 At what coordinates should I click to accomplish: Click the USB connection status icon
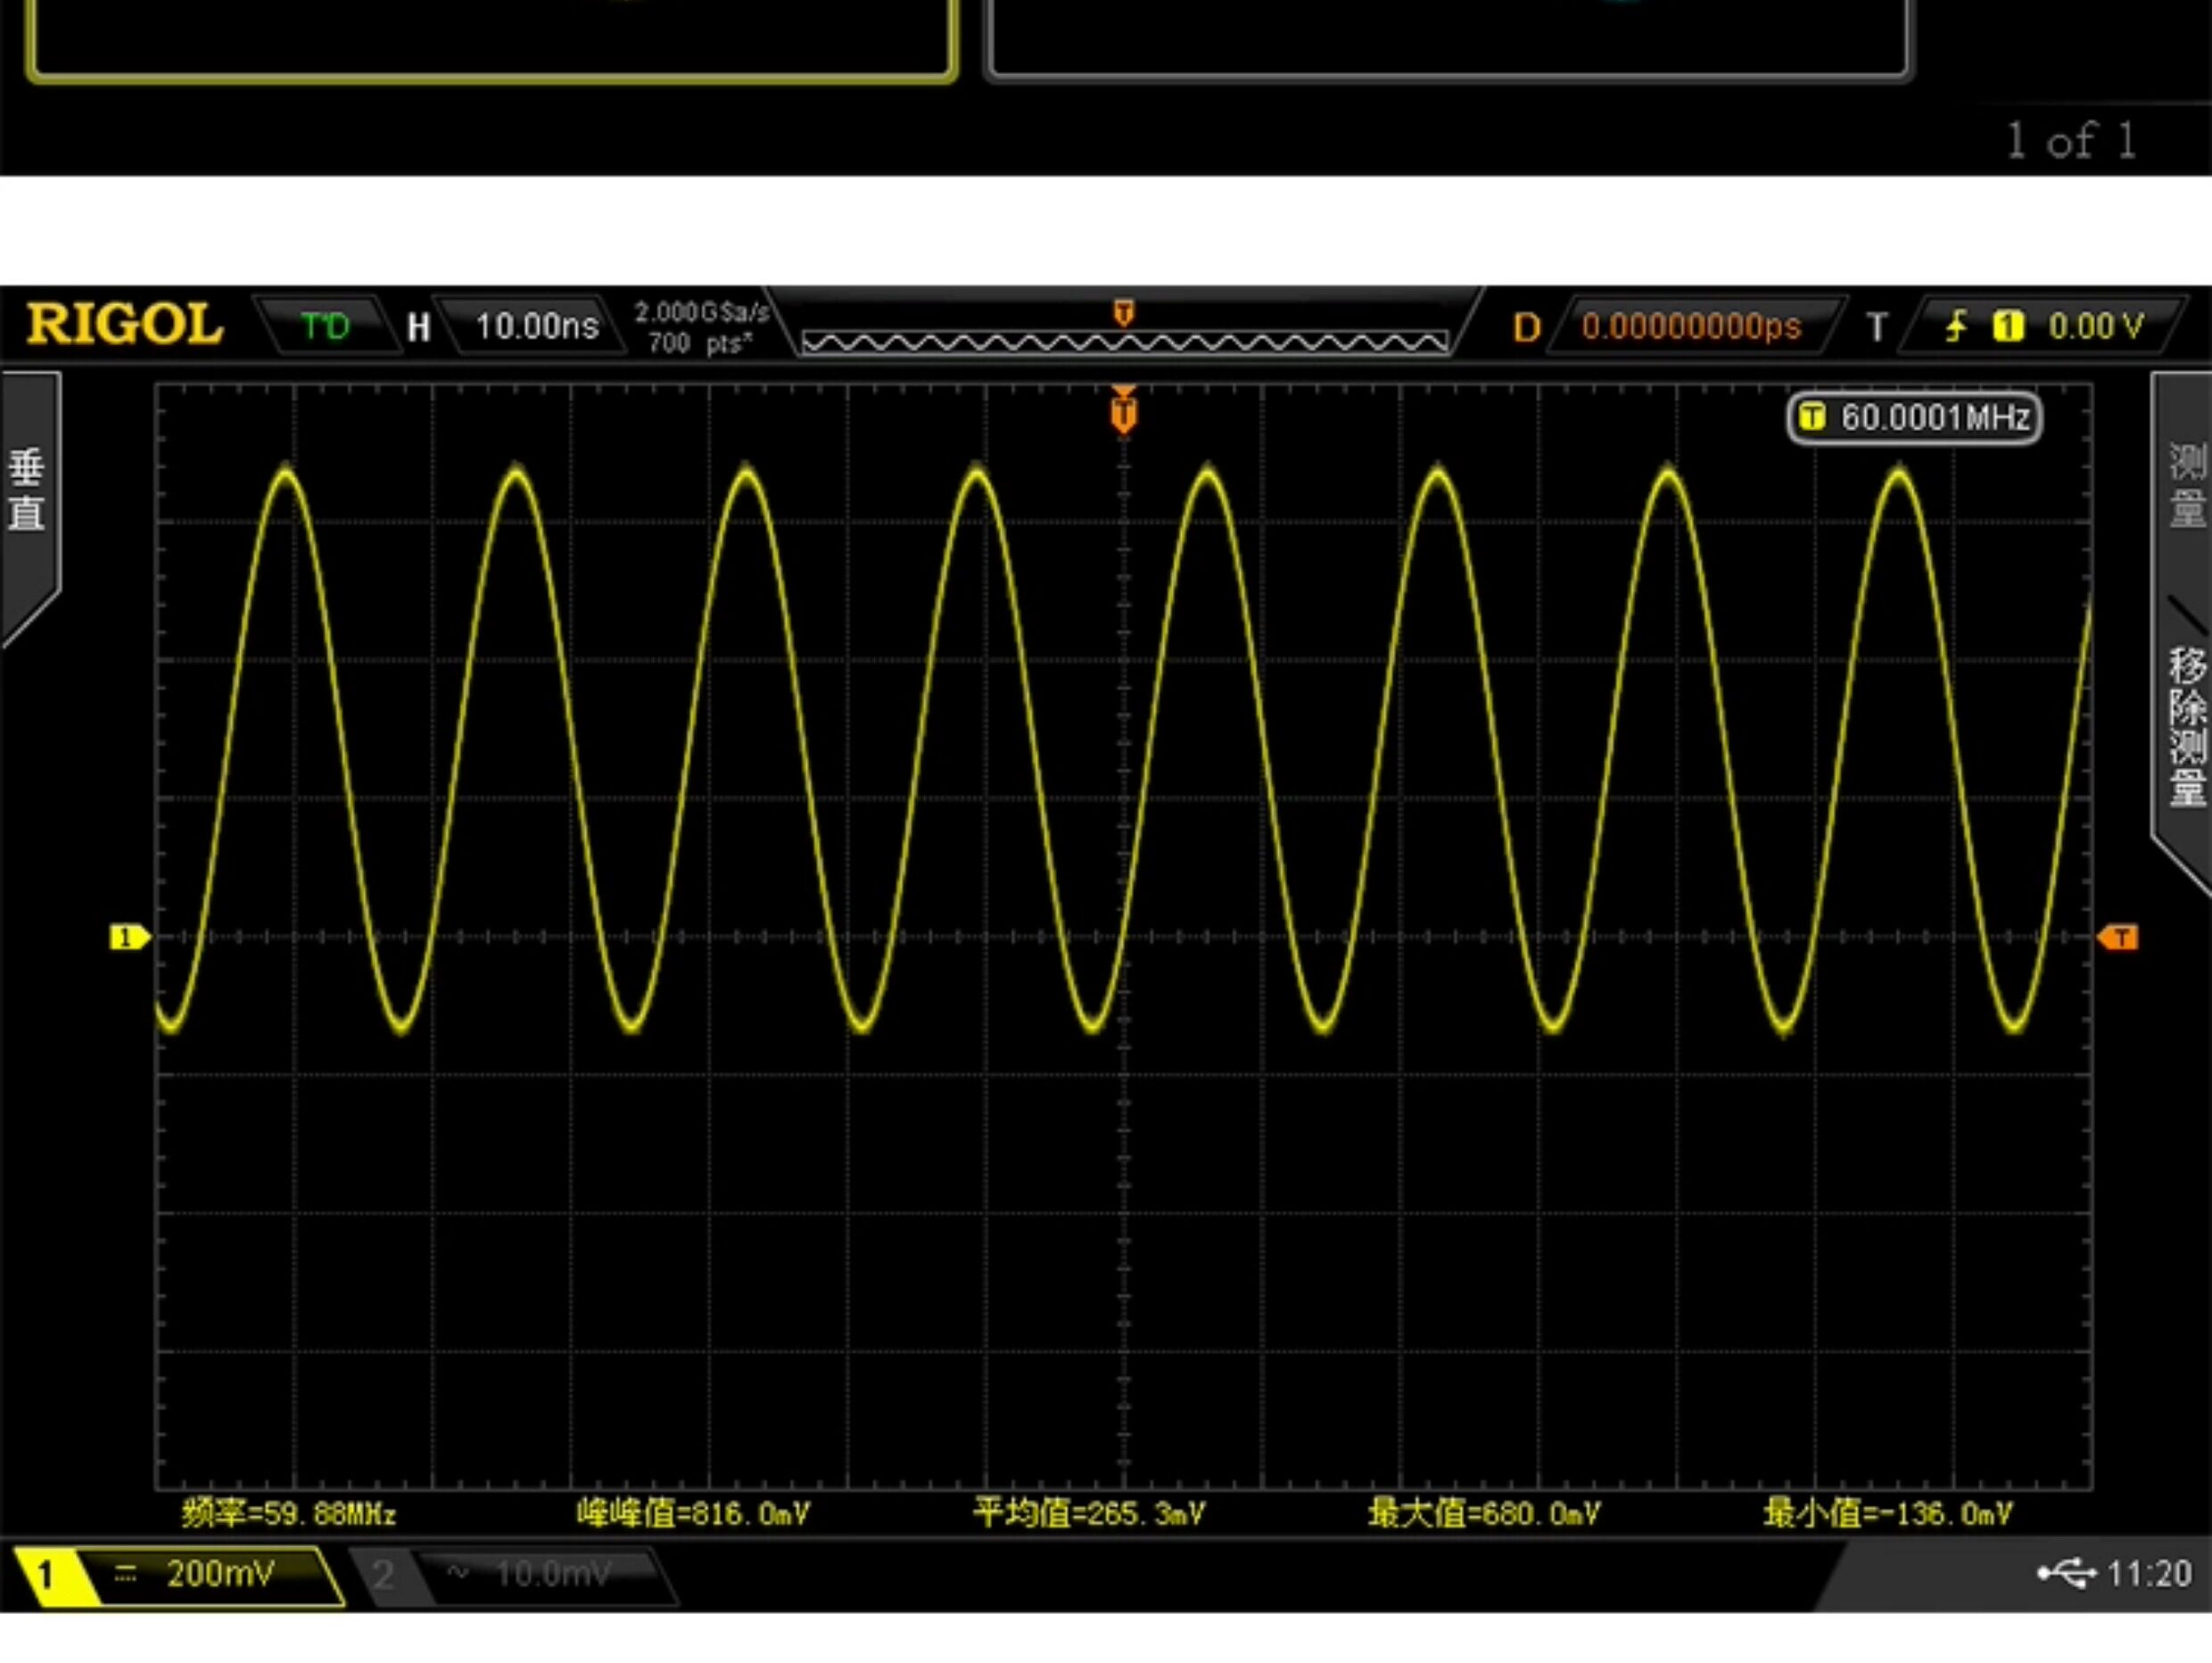point(2066,1573)
